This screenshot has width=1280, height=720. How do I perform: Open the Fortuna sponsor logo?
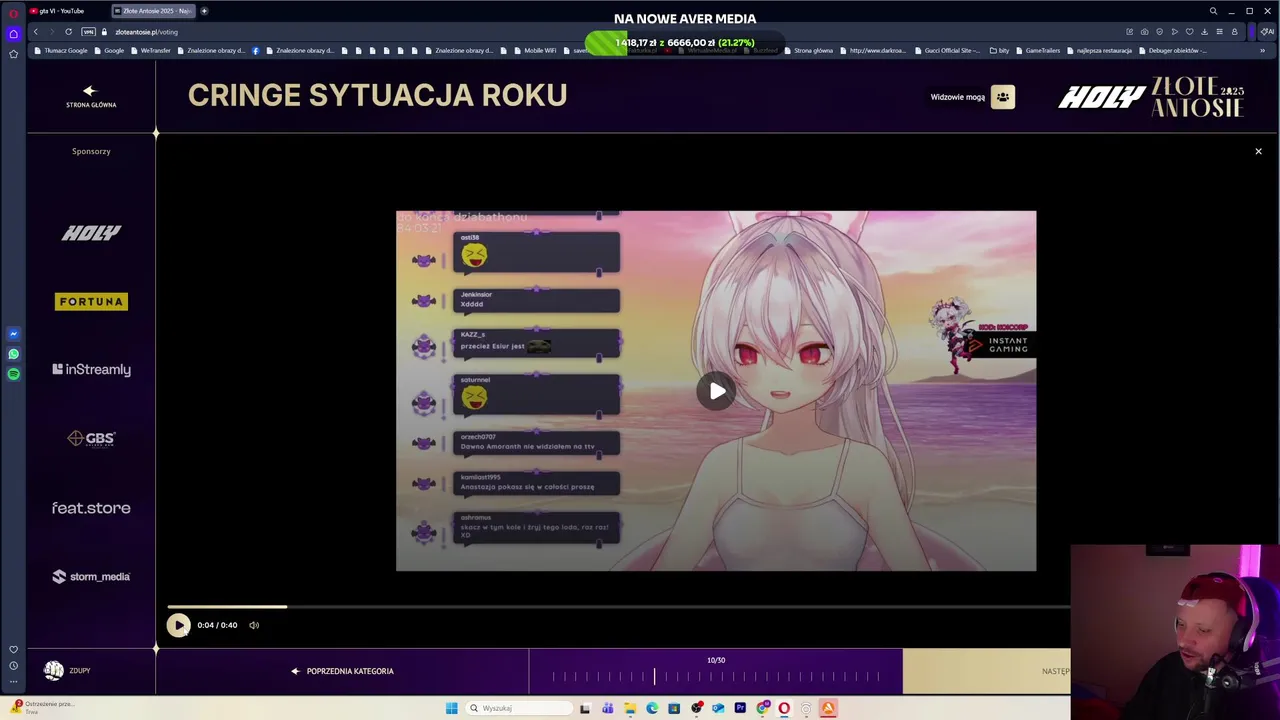coord(91,301)
